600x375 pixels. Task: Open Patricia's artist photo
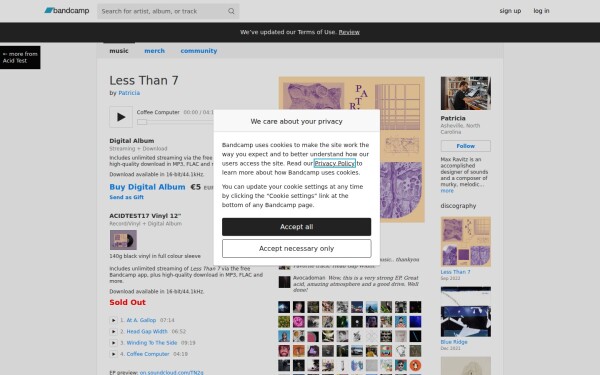466,93
